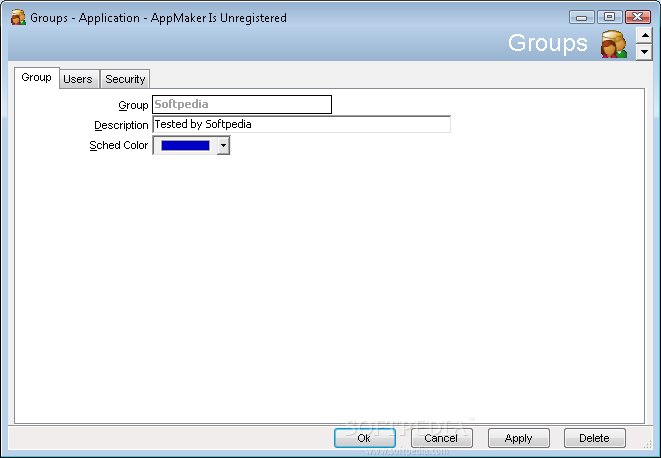The width and height of the screenshot is (661, 458).
Task: Click the Group name input field
Action: tap(242, 105)
